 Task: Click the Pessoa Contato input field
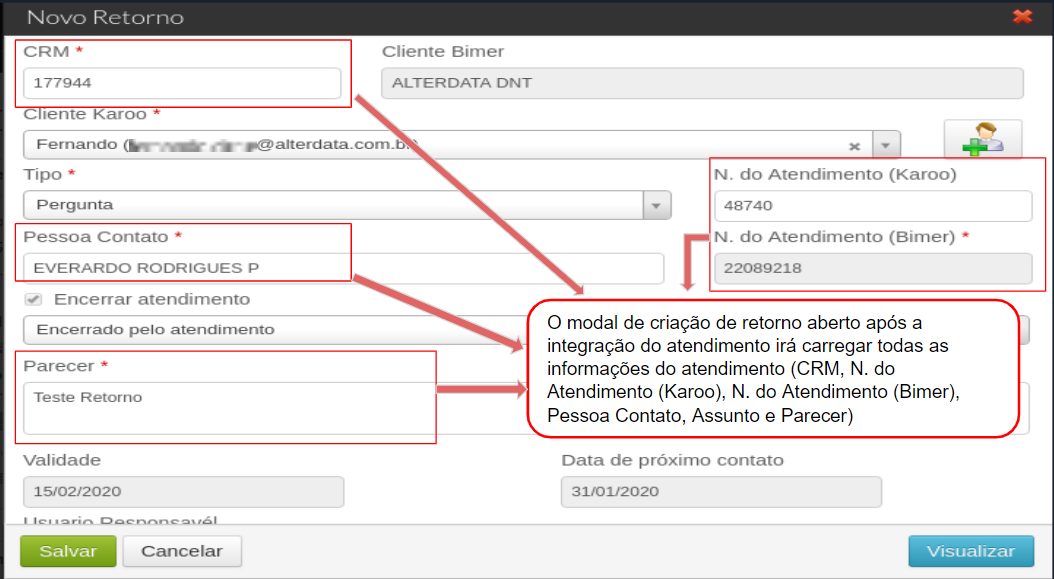pos(343,268)
